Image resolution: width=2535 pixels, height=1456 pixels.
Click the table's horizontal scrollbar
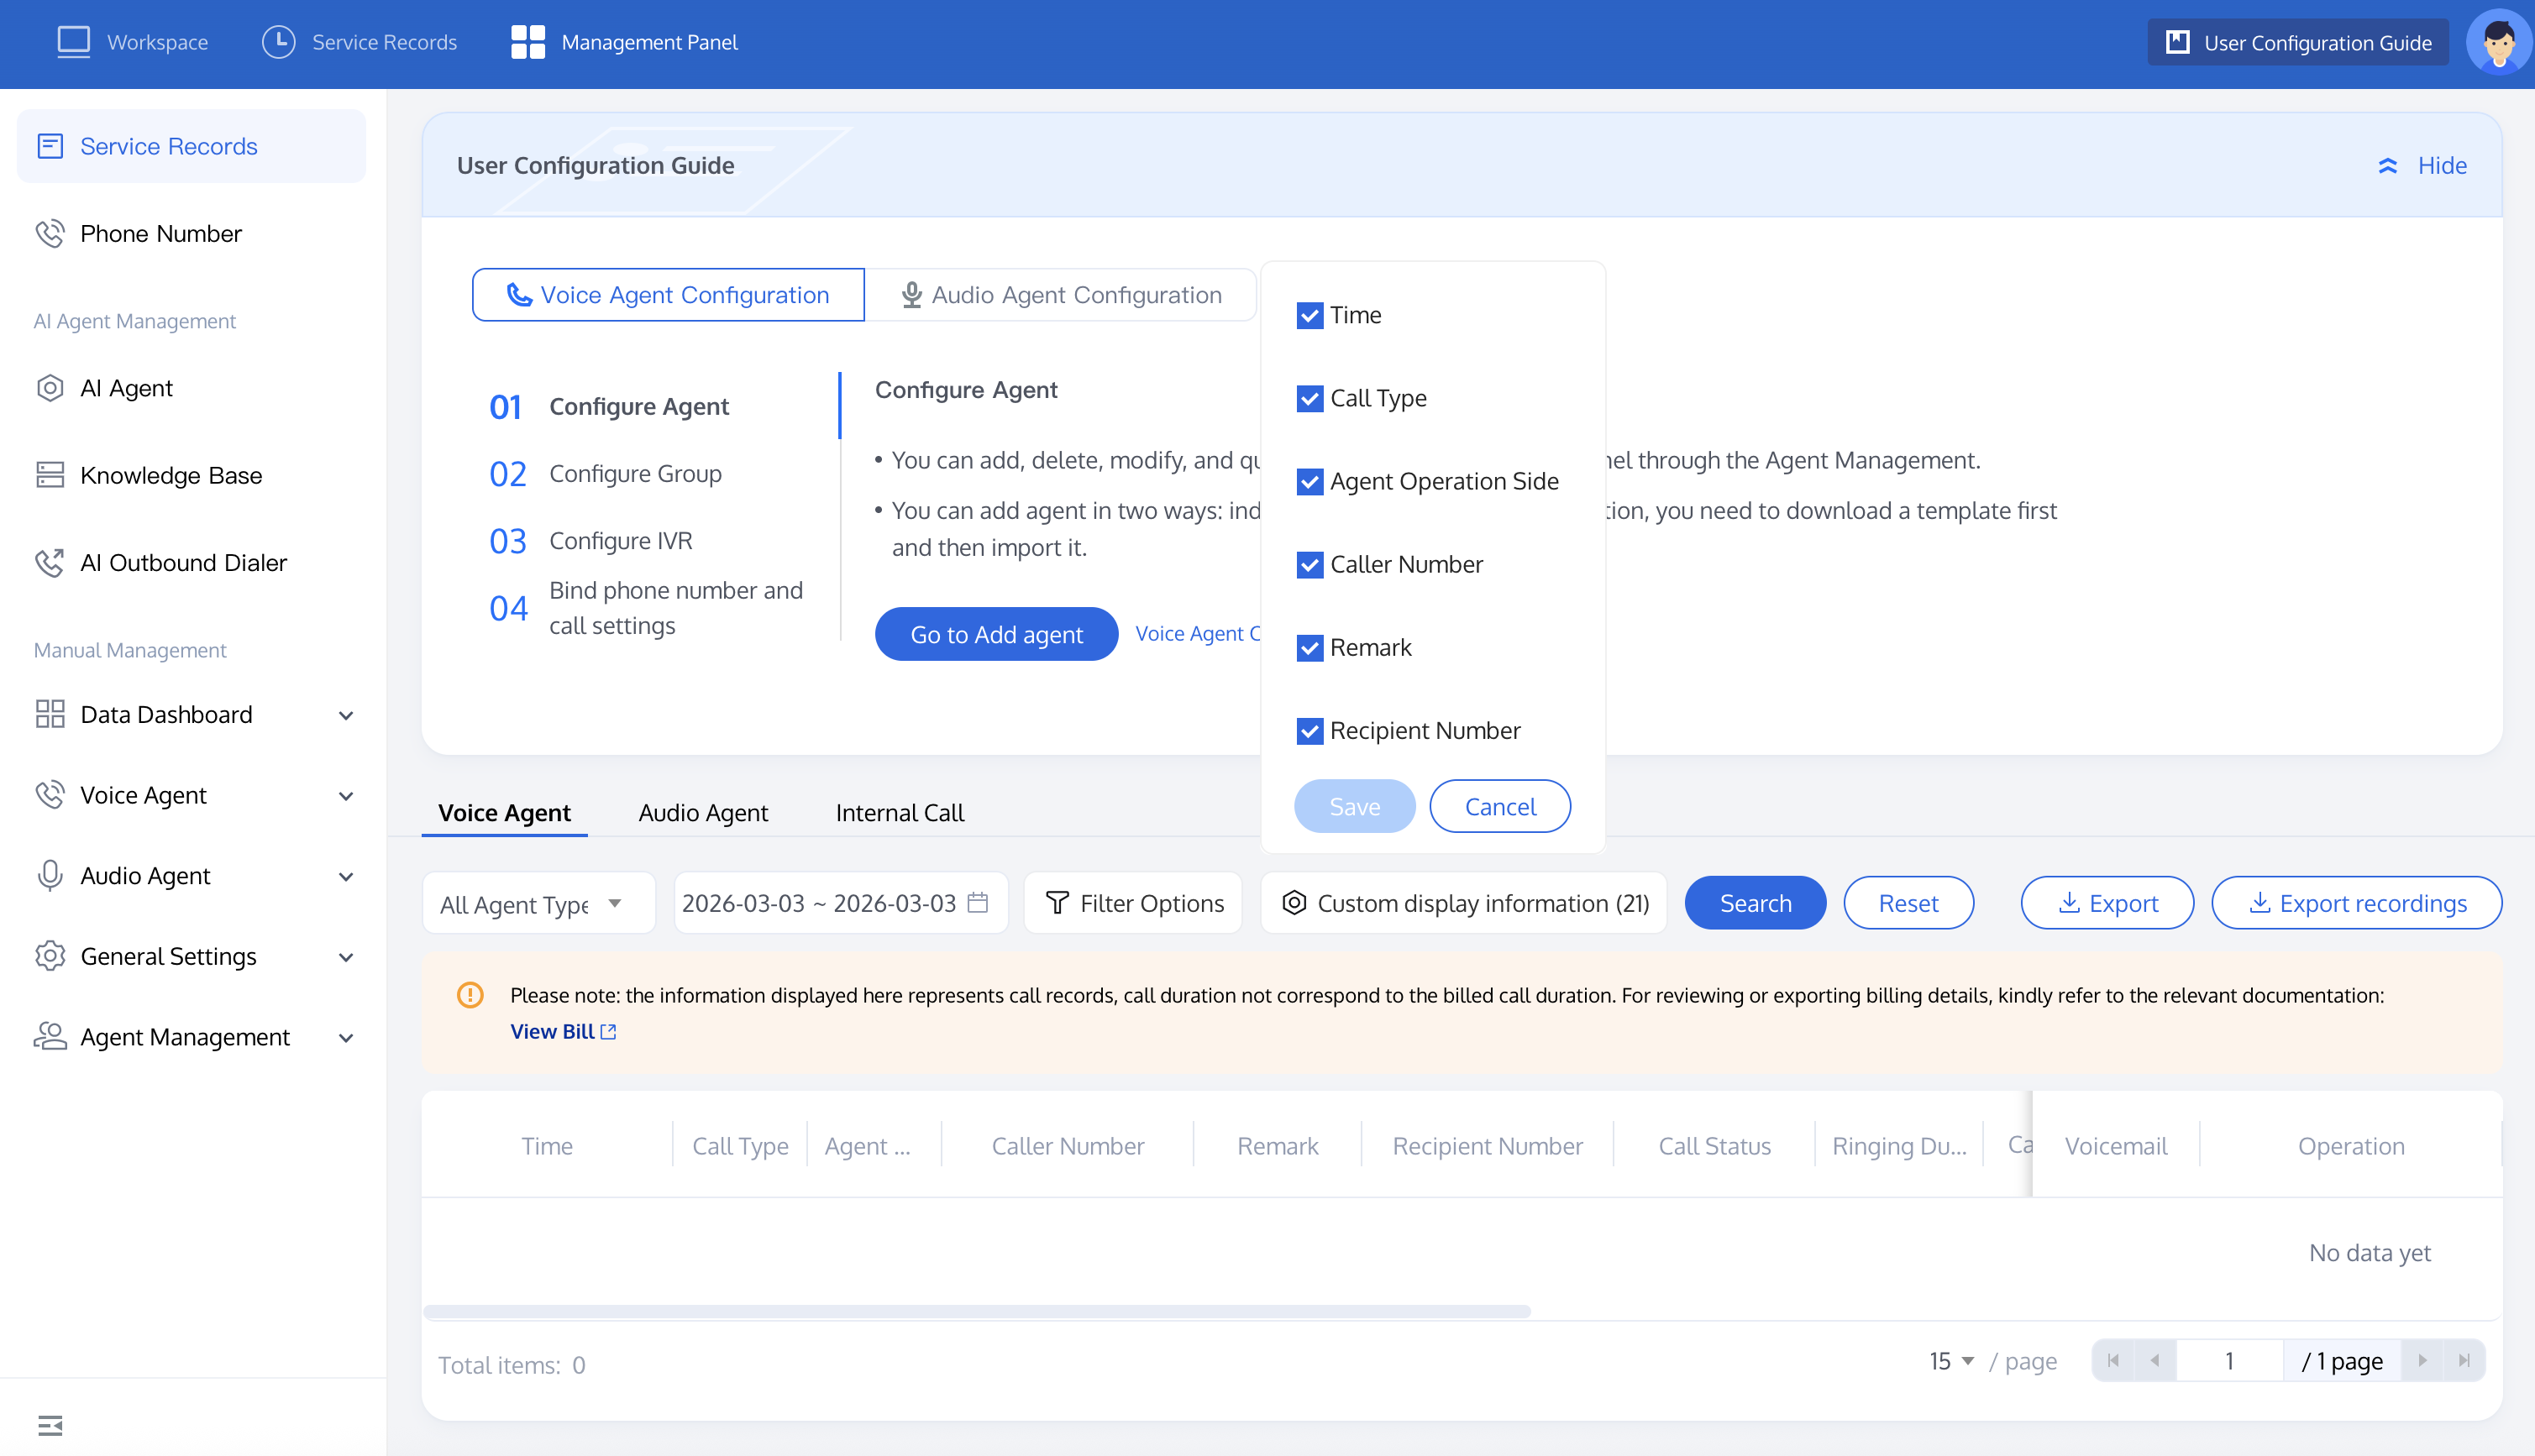click(976, 1311)
